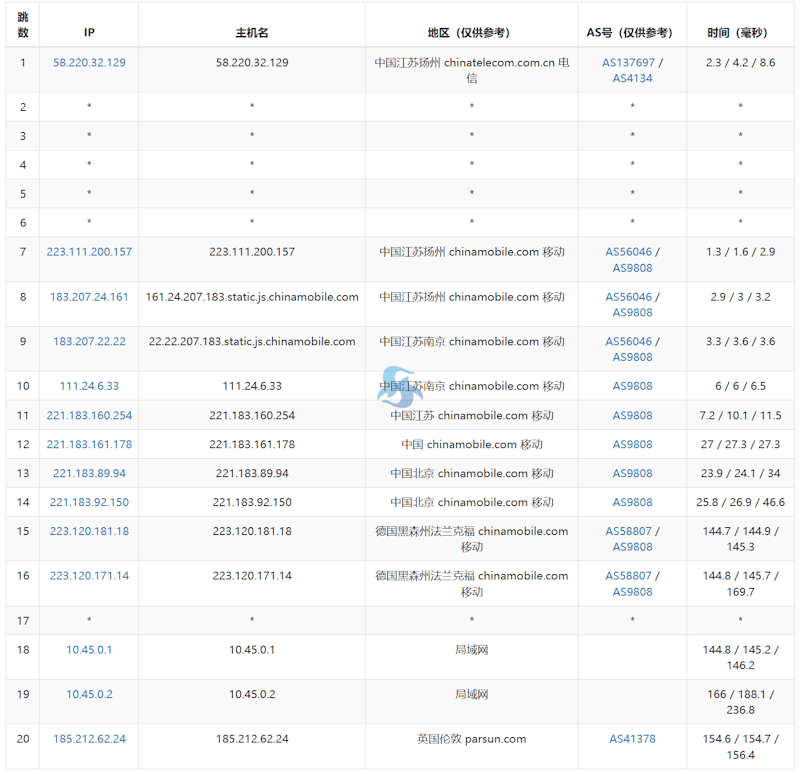The height and width of the screenshot is (774, 800).
Task: Open AS9808 link in hop 11 row
Action: click(x=633, y=415)
